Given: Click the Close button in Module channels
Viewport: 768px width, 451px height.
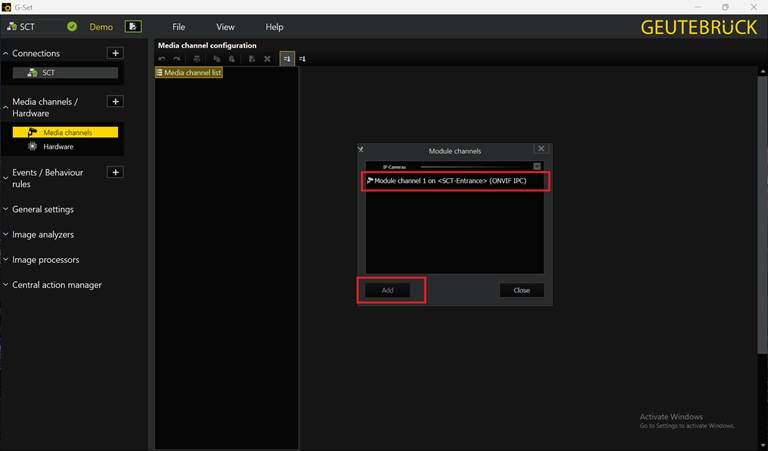Looking at the screenshot, I should pos(522,290).
